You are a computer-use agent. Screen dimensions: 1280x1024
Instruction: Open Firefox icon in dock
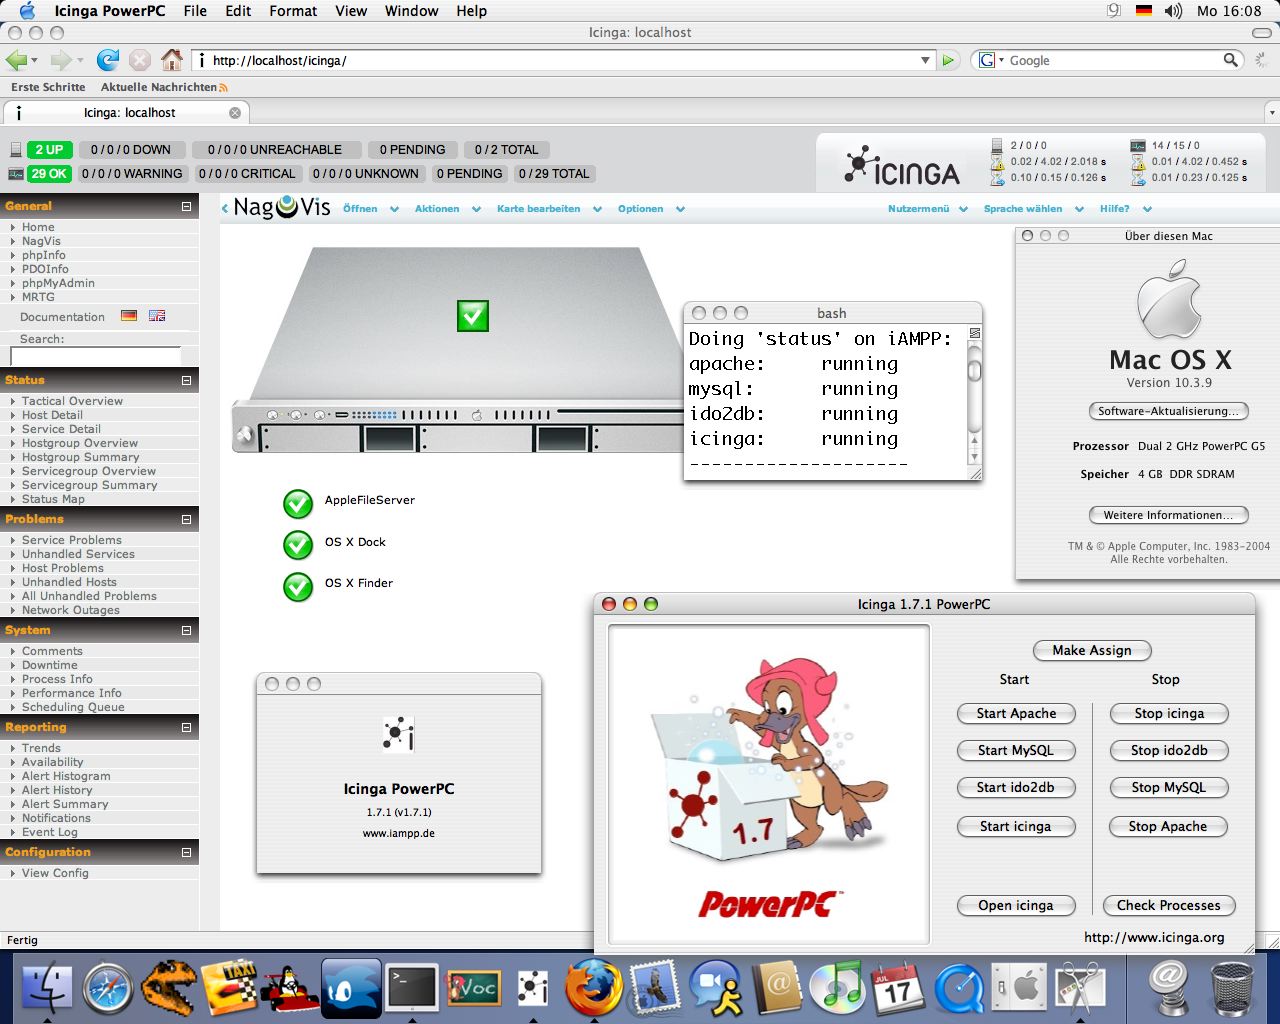(593, 987)
